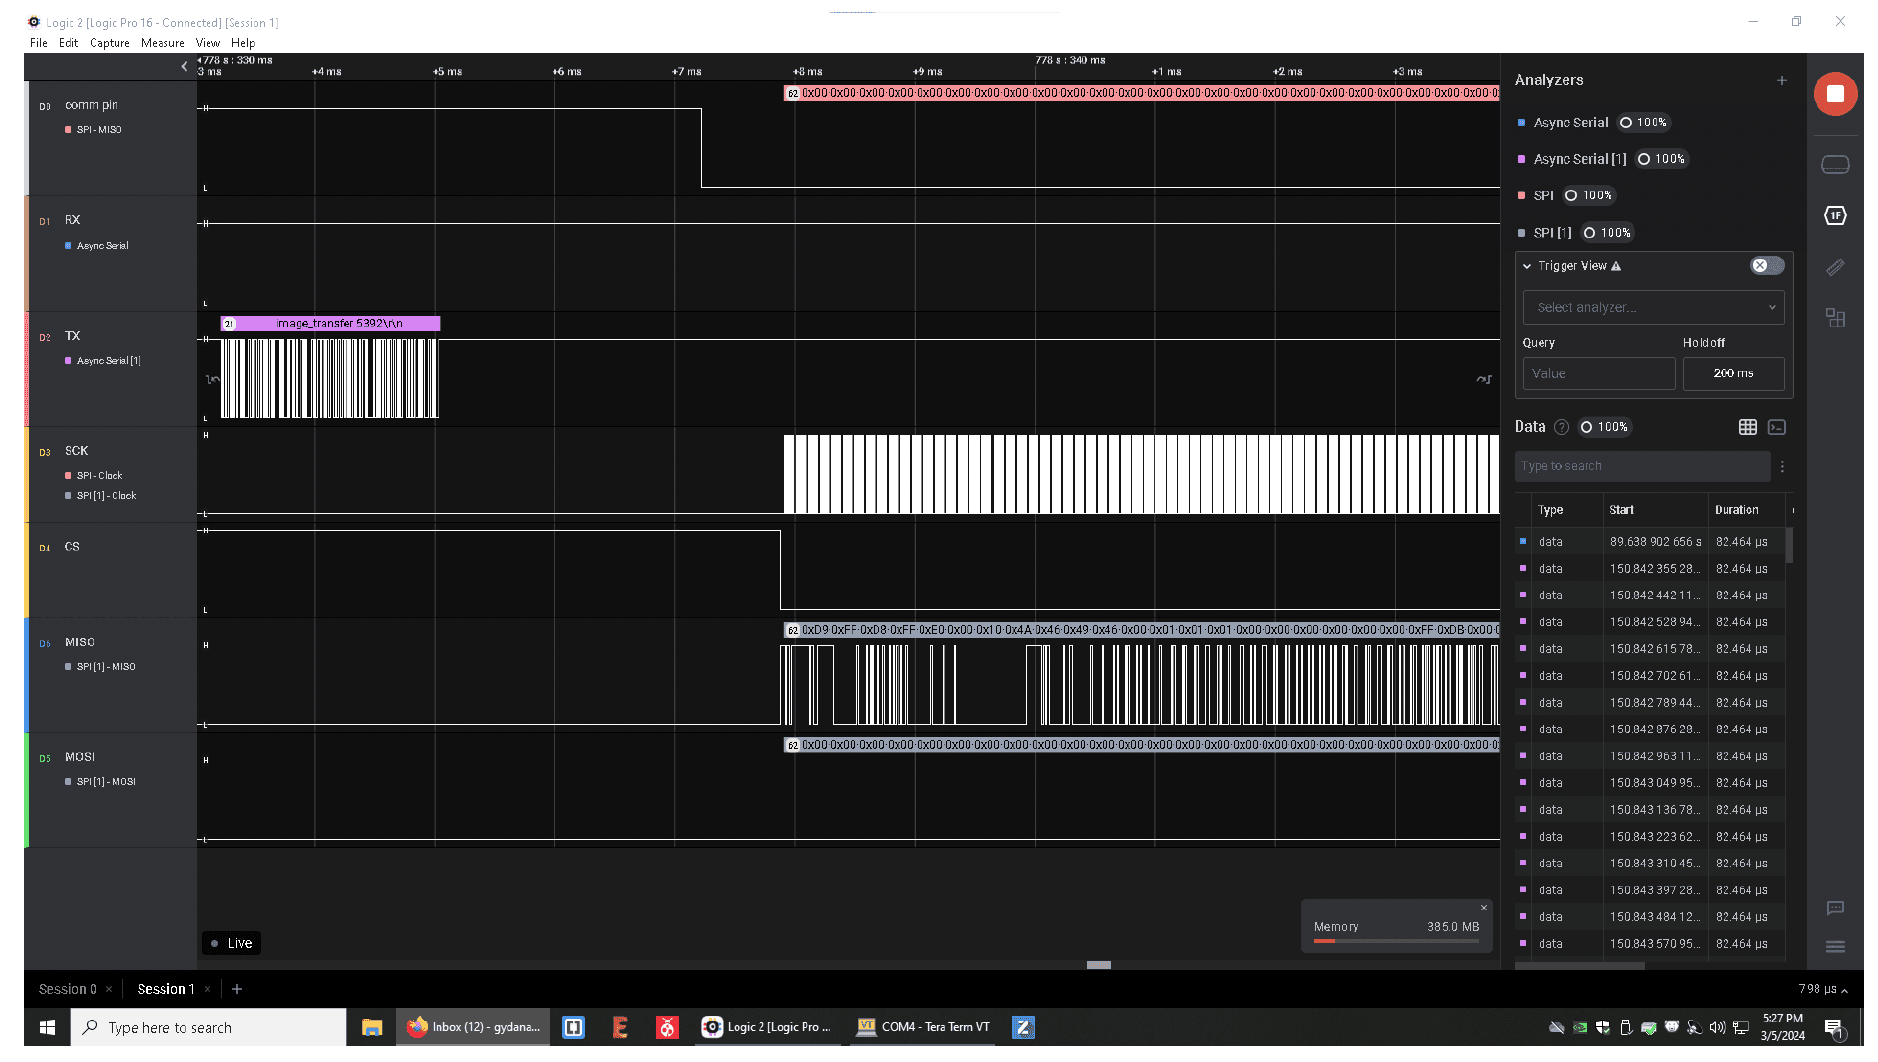1878x1062 pixels.
Task: Click Data 100% progress indicator
Action: tap(1604, 427)
